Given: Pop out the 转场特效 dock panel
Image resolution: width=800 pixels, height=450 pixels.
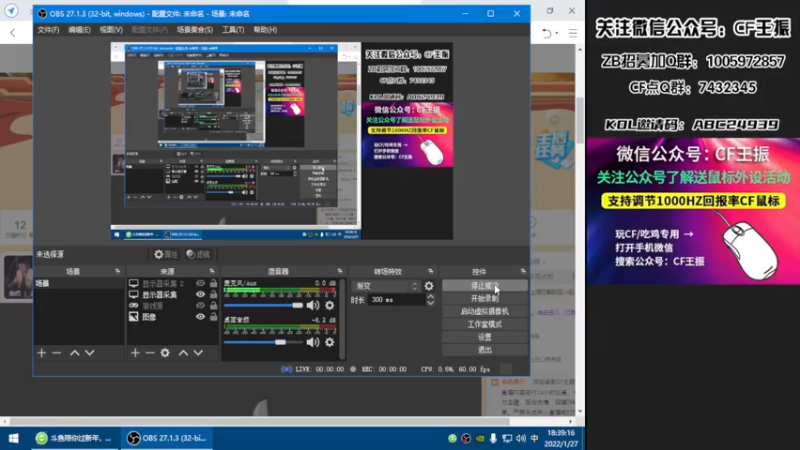Looking at the screenshot, I should click(x=431, y=271).
